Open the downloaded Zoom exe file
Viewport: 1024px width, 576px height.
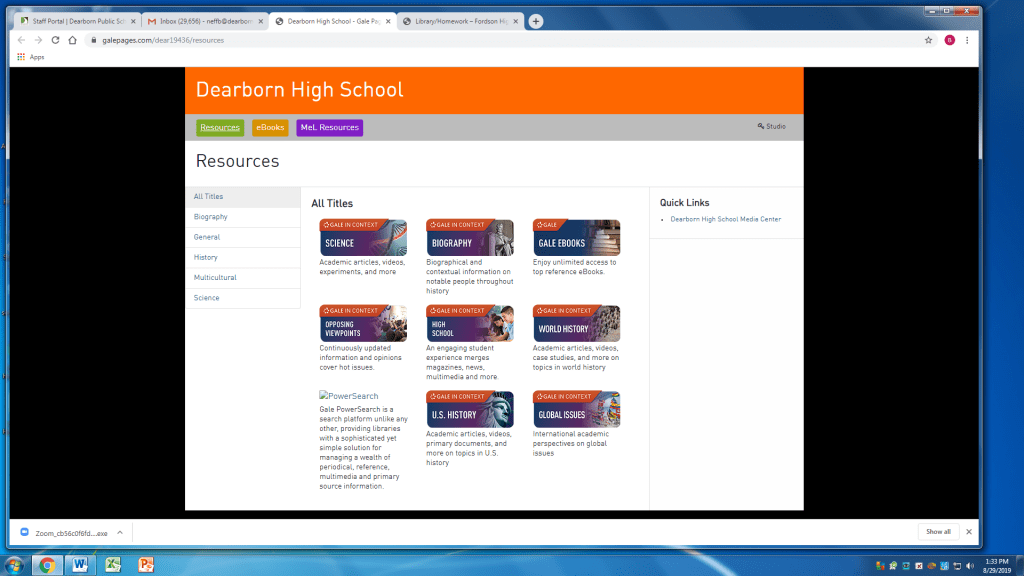(x=65, y=533)
